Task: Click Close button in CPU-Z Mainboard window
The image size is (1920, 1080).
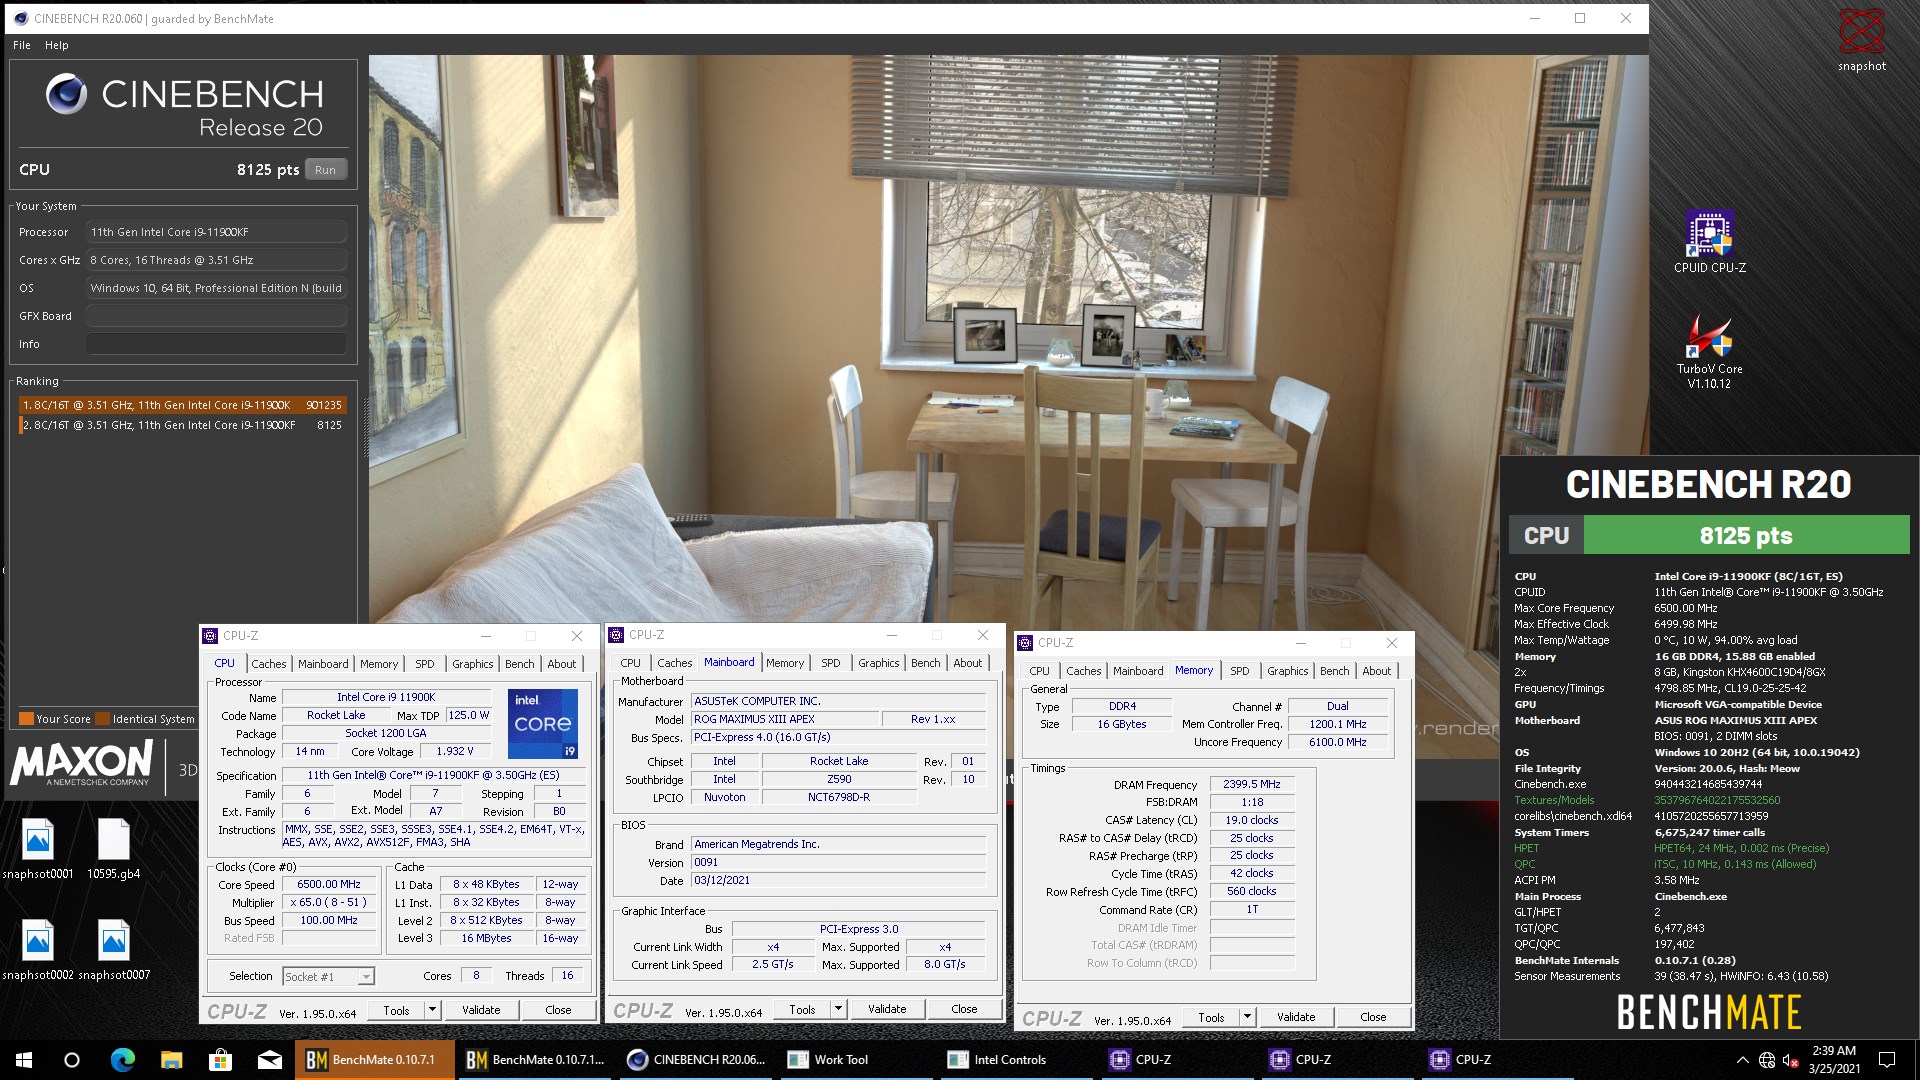Action: 964,1009
